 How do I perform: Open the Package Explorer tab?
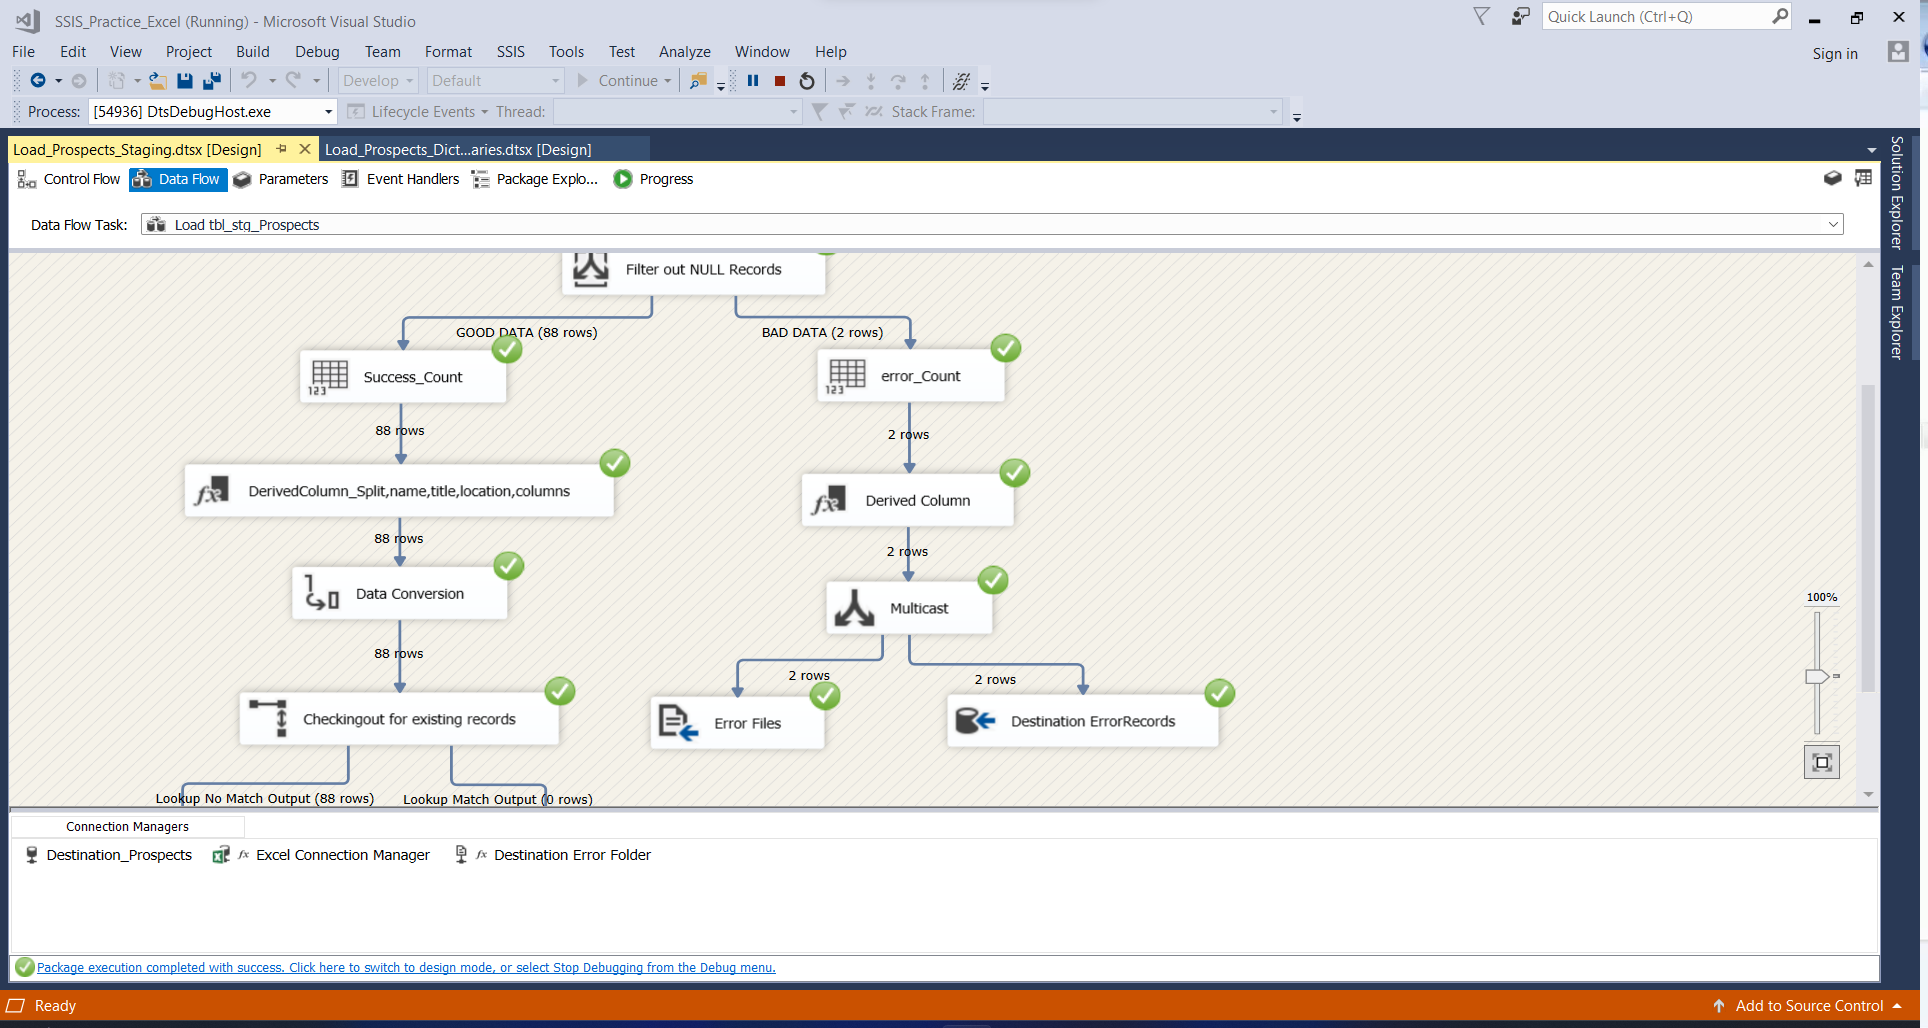click(x=536, y=179)
